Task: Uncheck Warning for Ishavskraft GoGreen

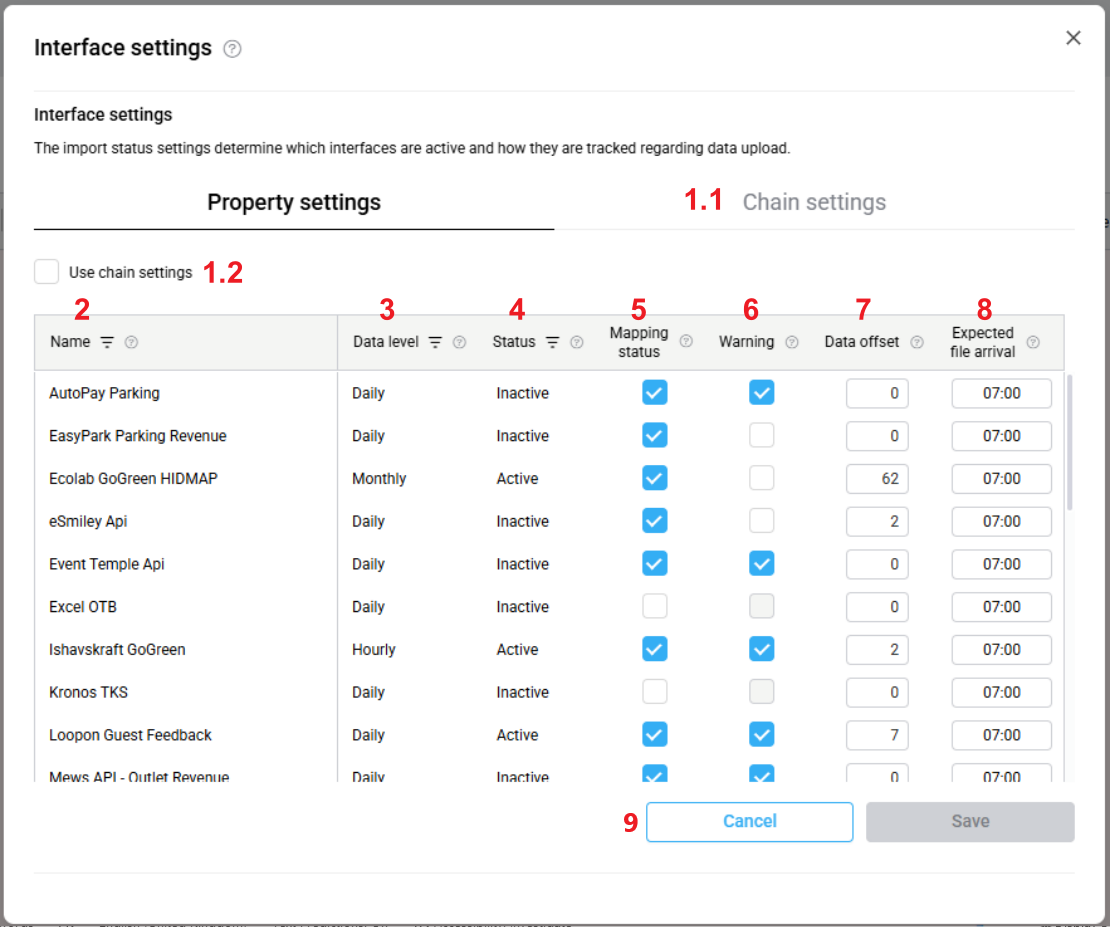Action: [x=762, y=649]
